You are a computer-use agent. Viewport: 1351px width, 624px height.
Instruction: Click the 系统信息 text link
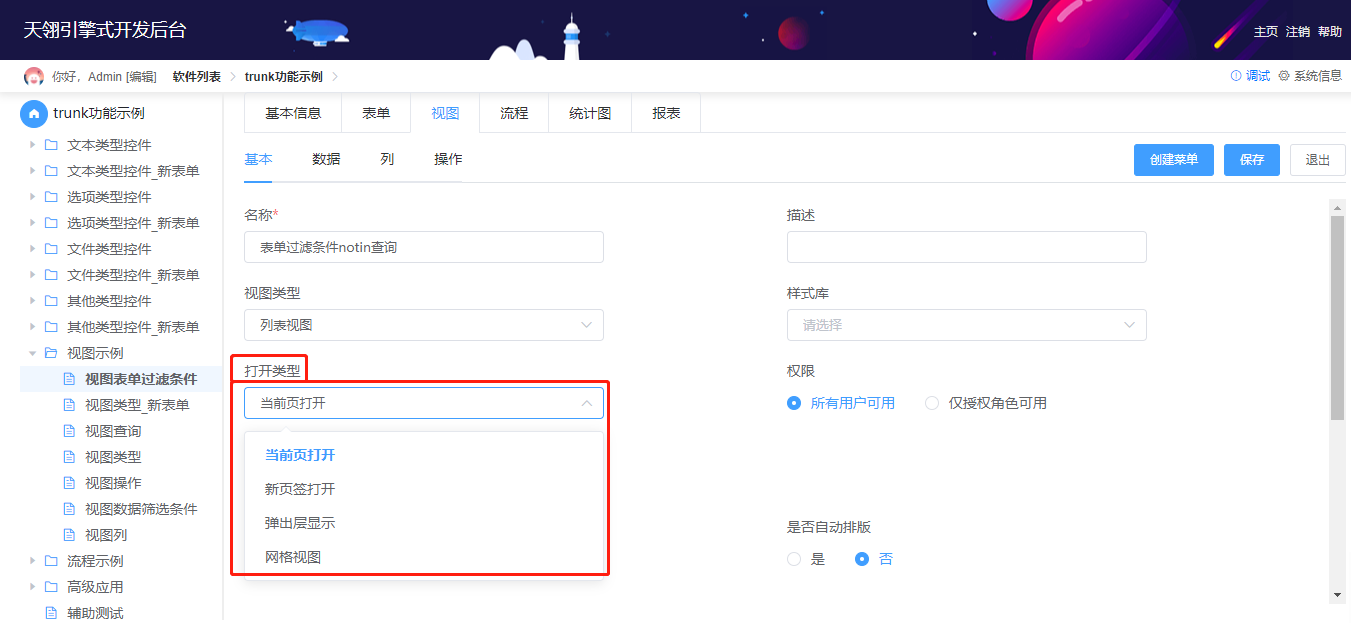[x=1318, y=76]
